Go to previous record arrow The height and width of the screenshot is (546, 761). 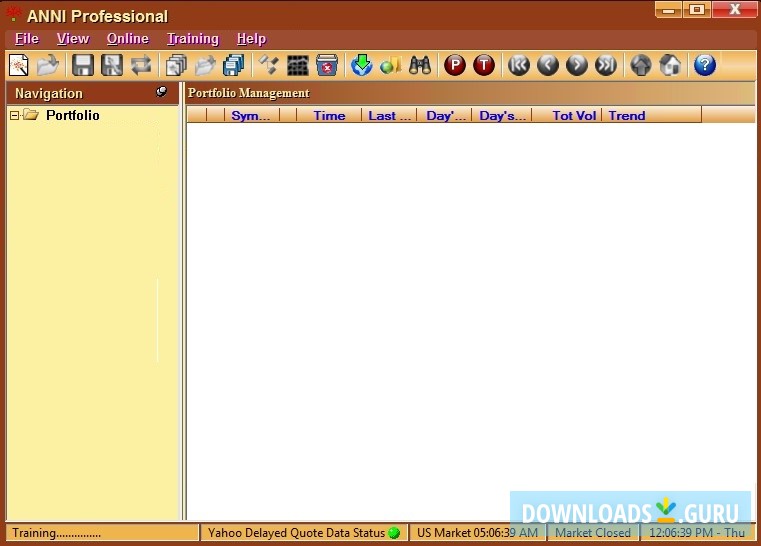pyautogui.click(x=548, y=66)
